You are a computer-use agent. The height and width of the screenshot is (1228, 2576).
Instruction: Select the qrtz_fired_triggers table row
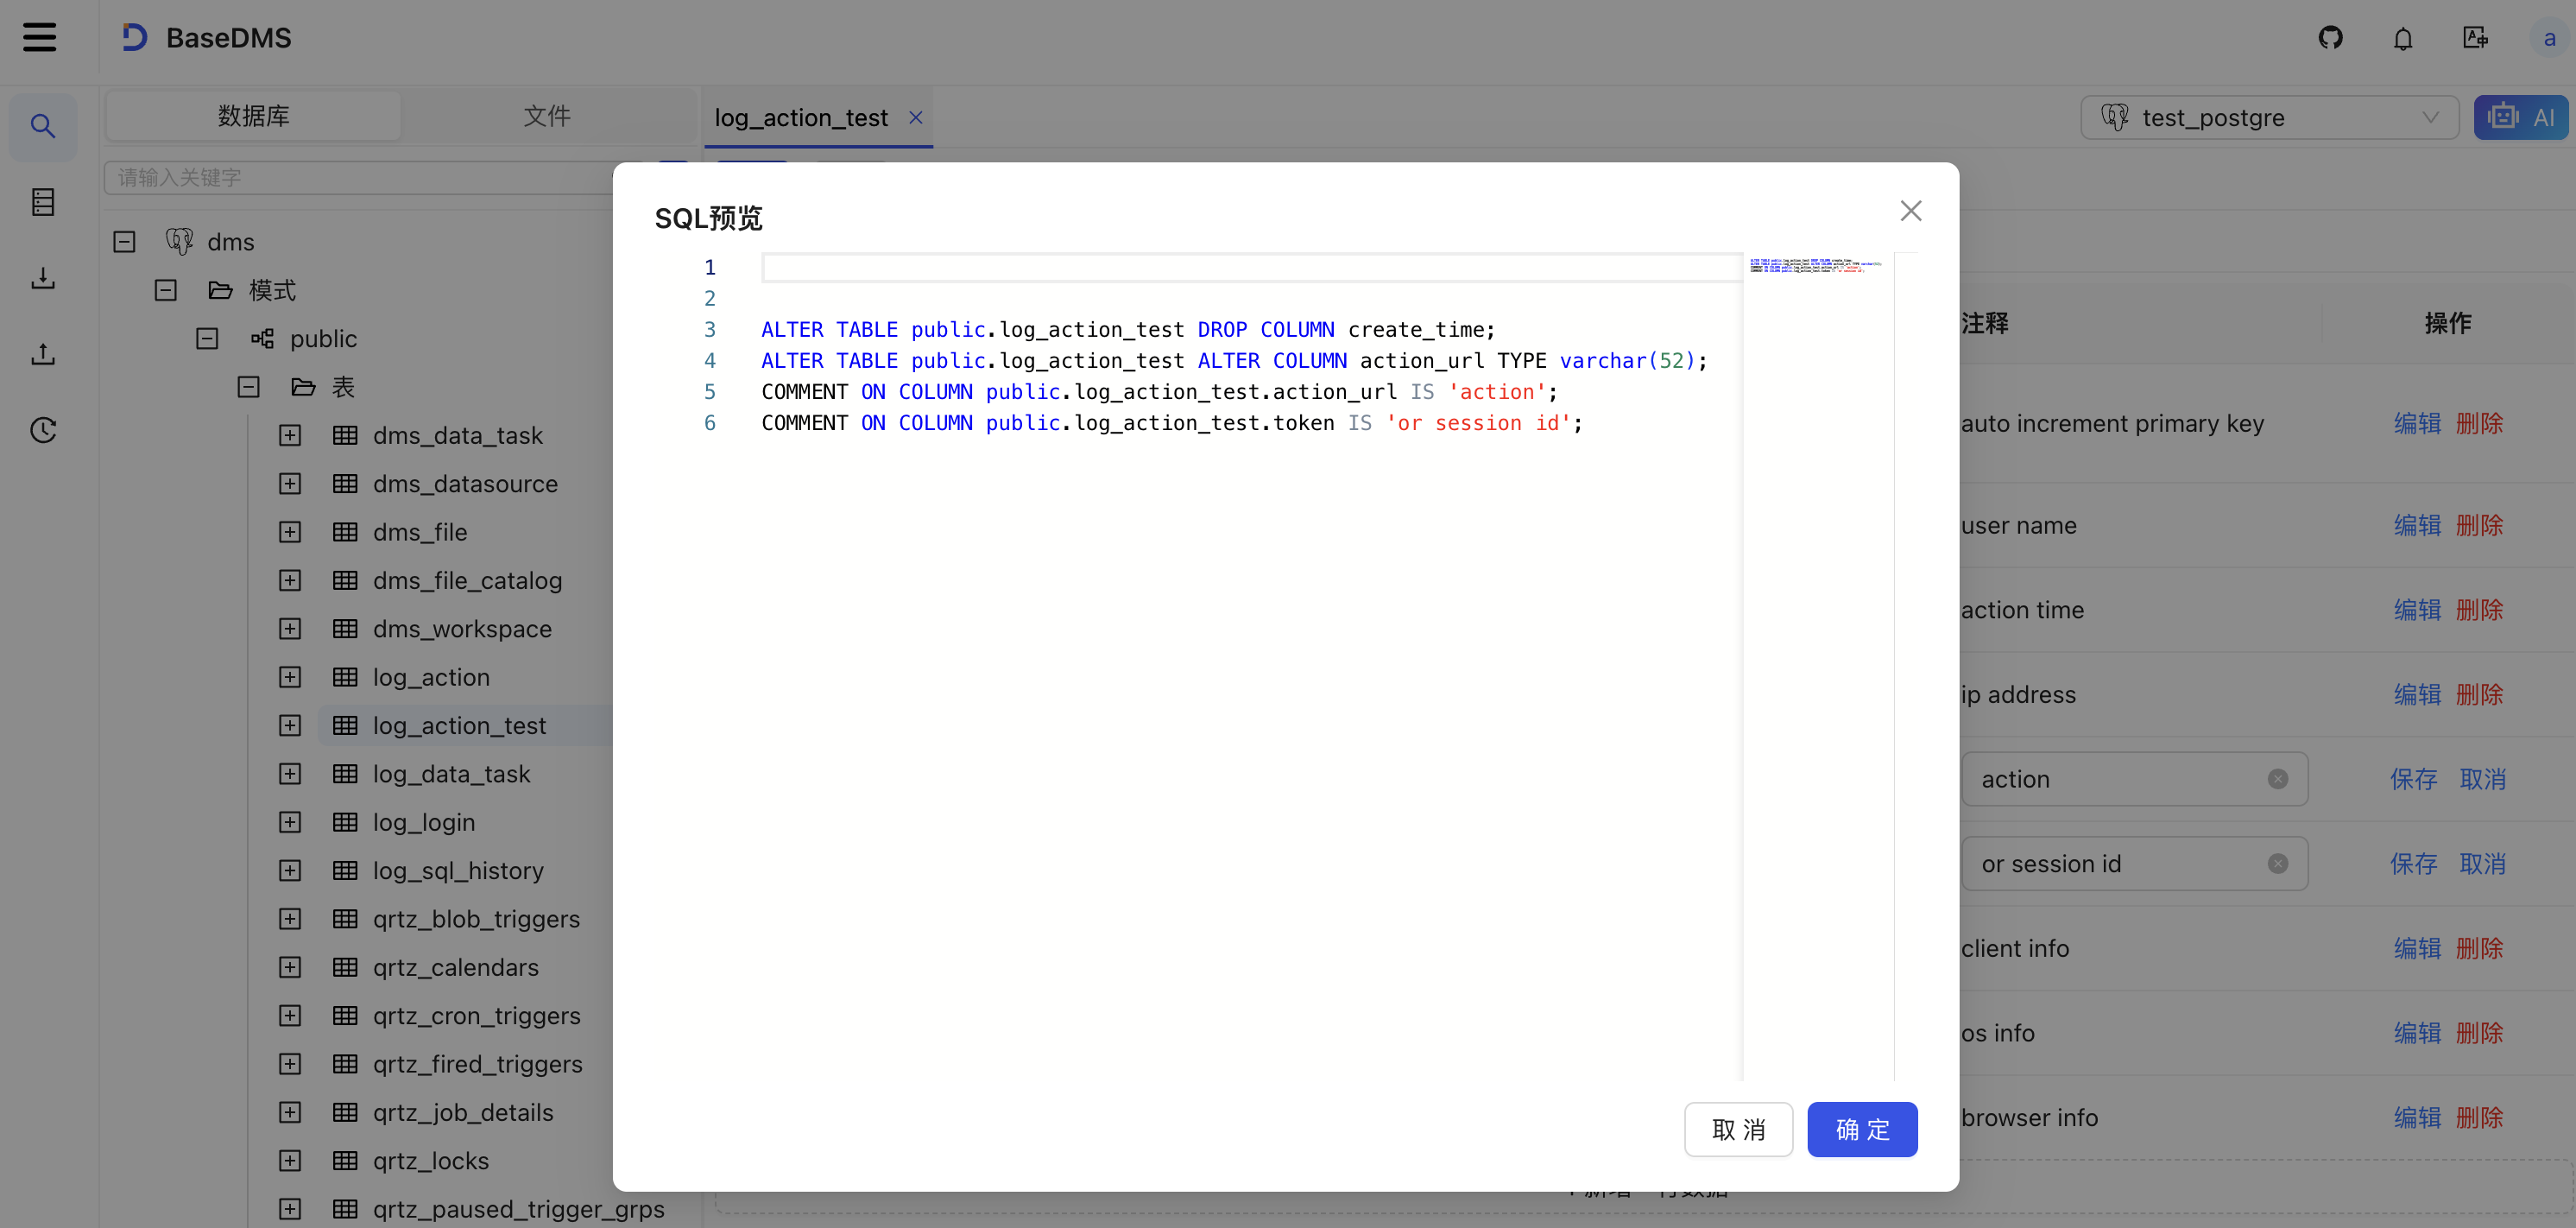[x=477, y=1064]
